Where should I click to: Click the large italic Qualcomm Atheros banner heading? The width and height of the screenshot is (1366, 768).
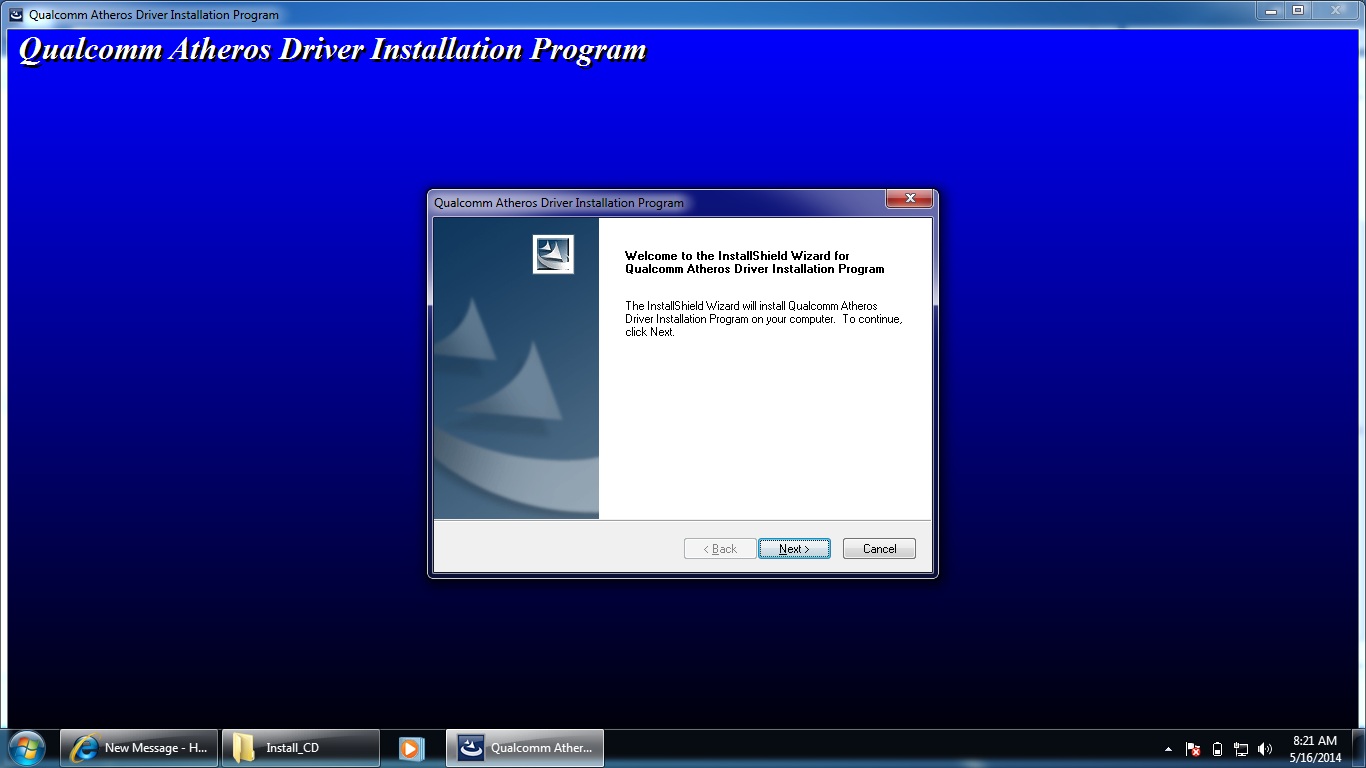[333, 50]
